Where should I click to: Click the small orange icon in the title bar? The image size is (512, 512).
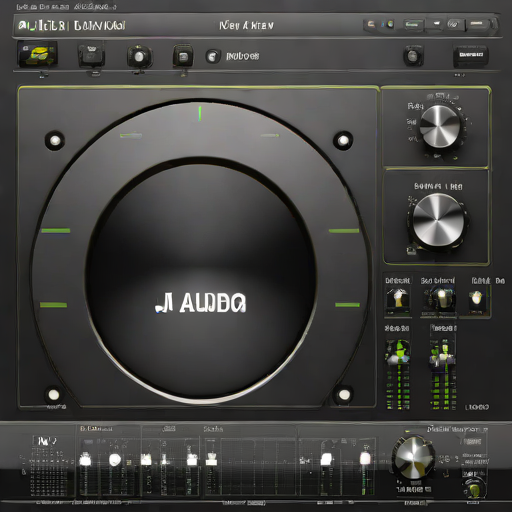[371, 24]
